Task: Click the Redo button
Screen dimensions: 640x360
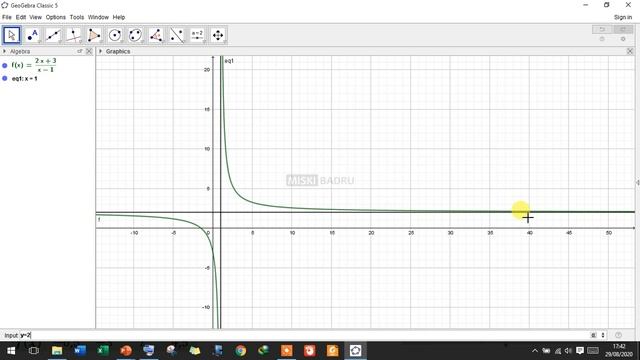Action: tap(623, 29)
